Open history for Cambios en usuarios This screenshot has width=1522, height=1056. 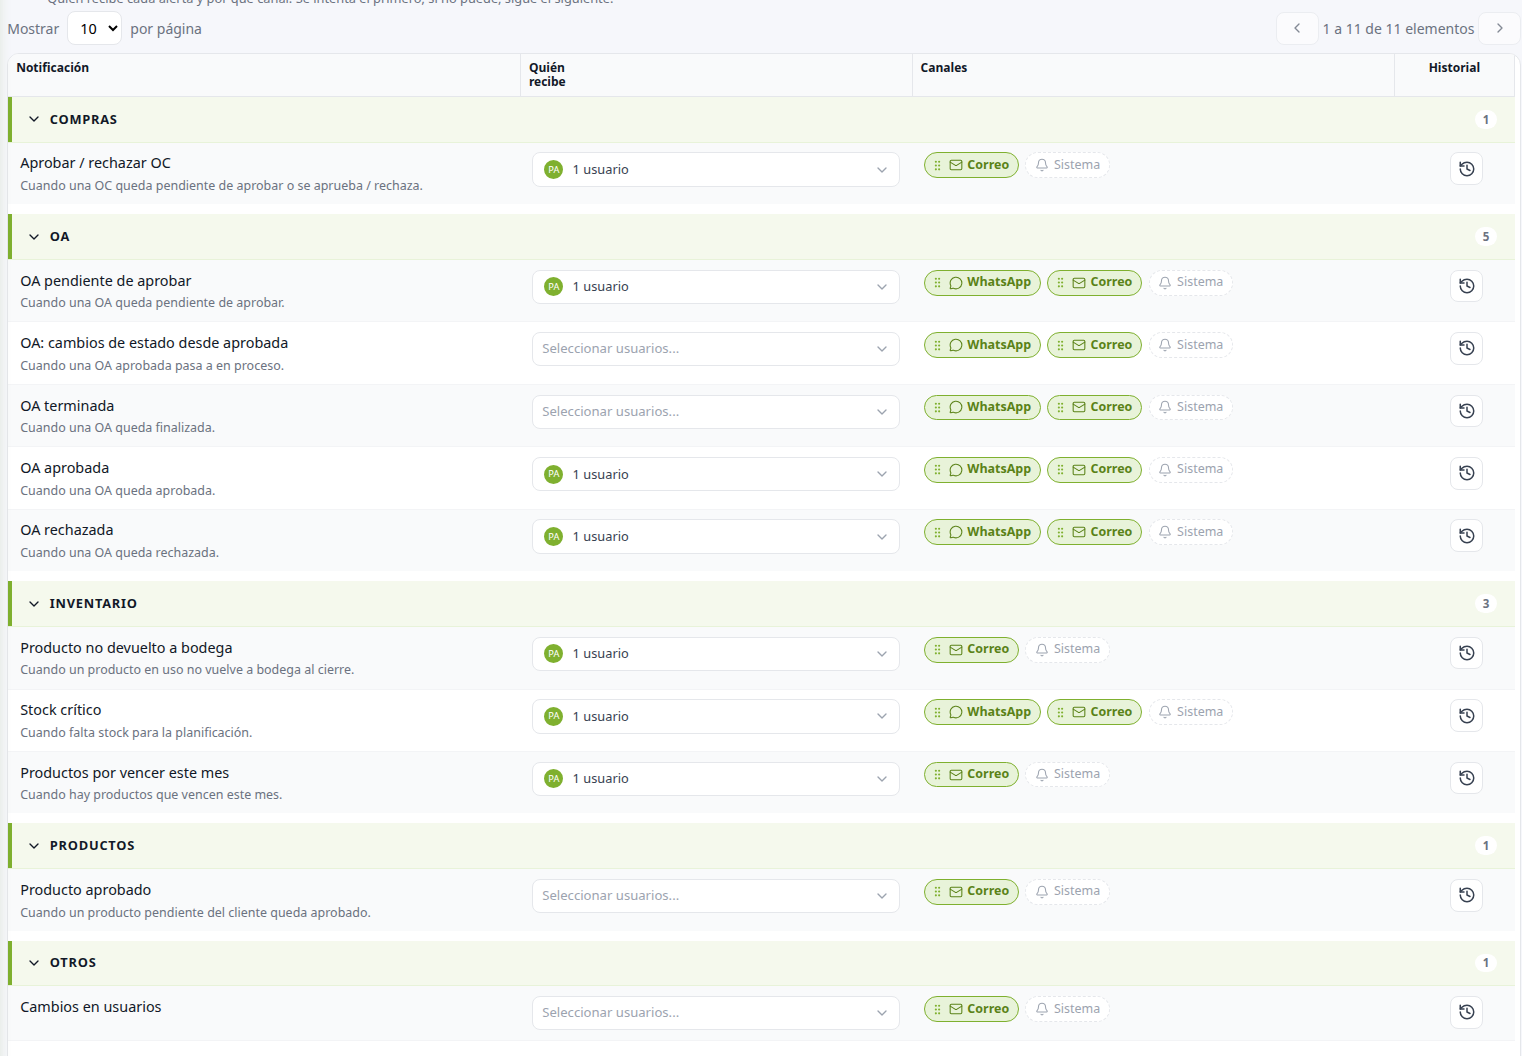pos(1466,1012)
